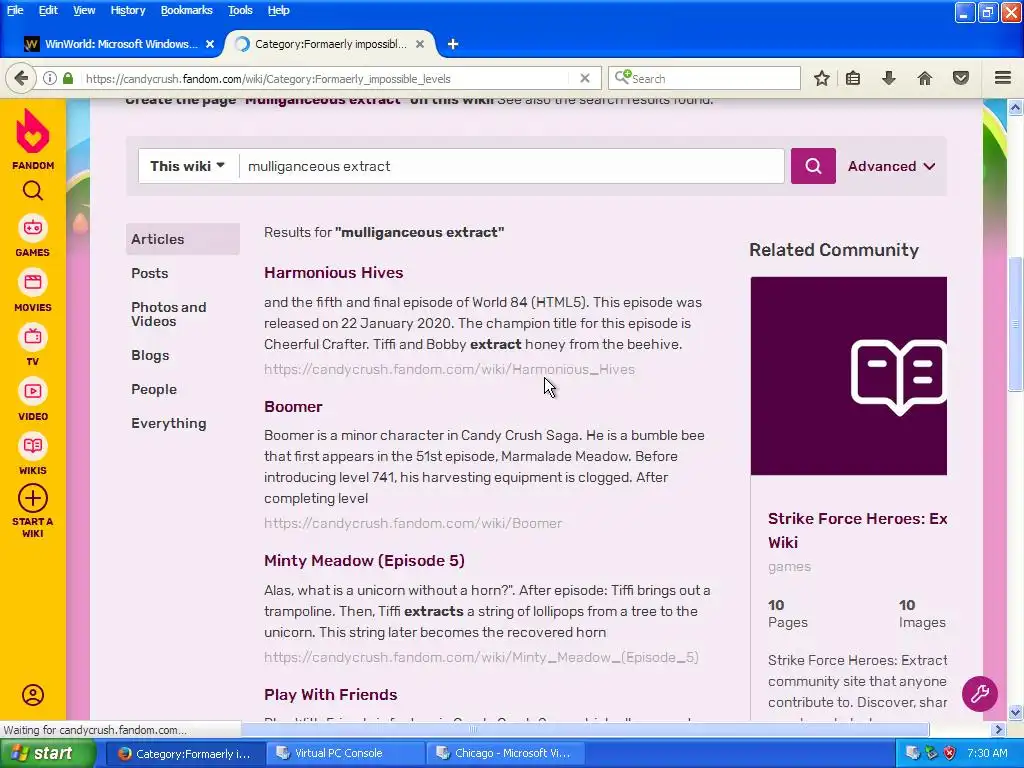Click the Pocket save icon
1024x768 pixels.
pyautogui.click(x=961, y=78)
